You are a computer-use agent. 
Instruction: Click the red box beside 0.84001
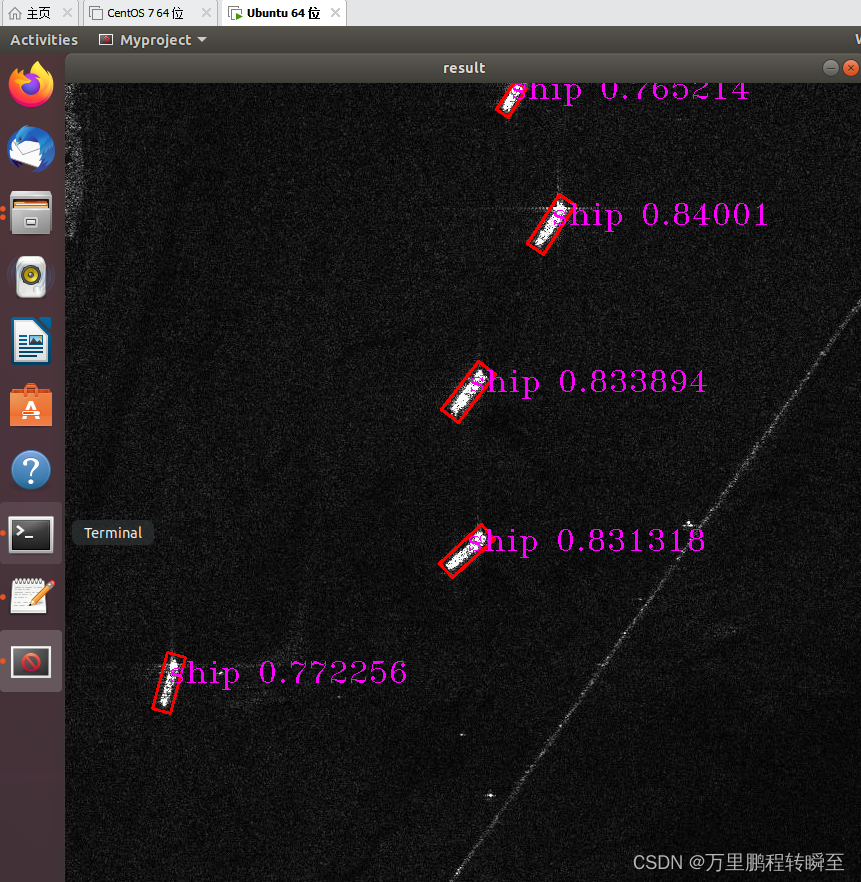pos(551,224)
